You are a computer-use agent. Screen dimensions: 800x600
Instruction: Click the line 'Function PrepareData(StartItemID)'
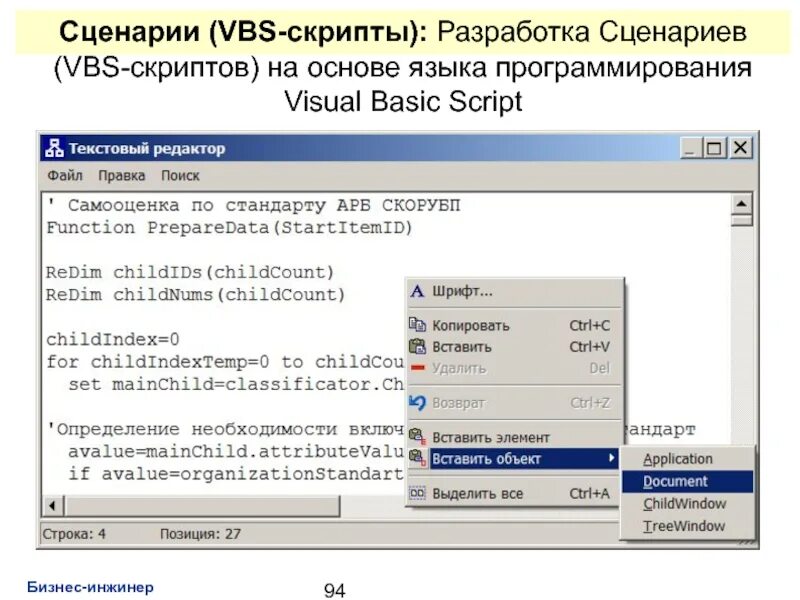[x=229, y=228]
